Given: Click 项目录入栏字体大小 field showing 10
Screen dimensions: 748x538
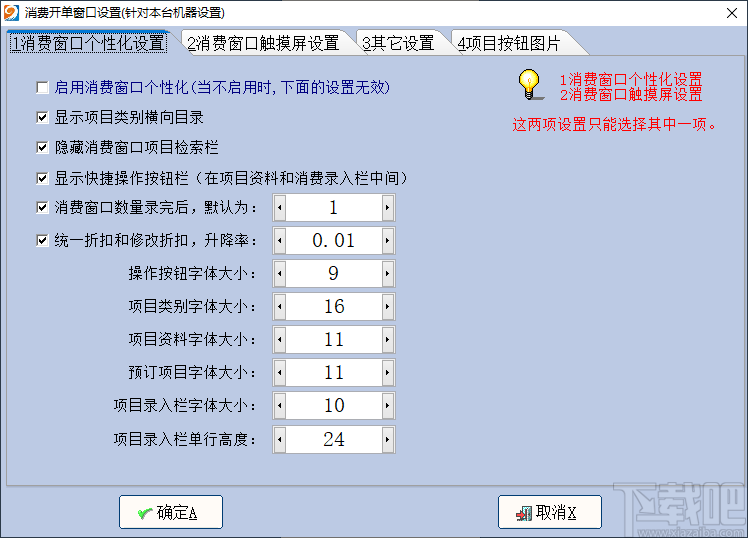Looking at the screenshot, I should [x=334, y=405].
